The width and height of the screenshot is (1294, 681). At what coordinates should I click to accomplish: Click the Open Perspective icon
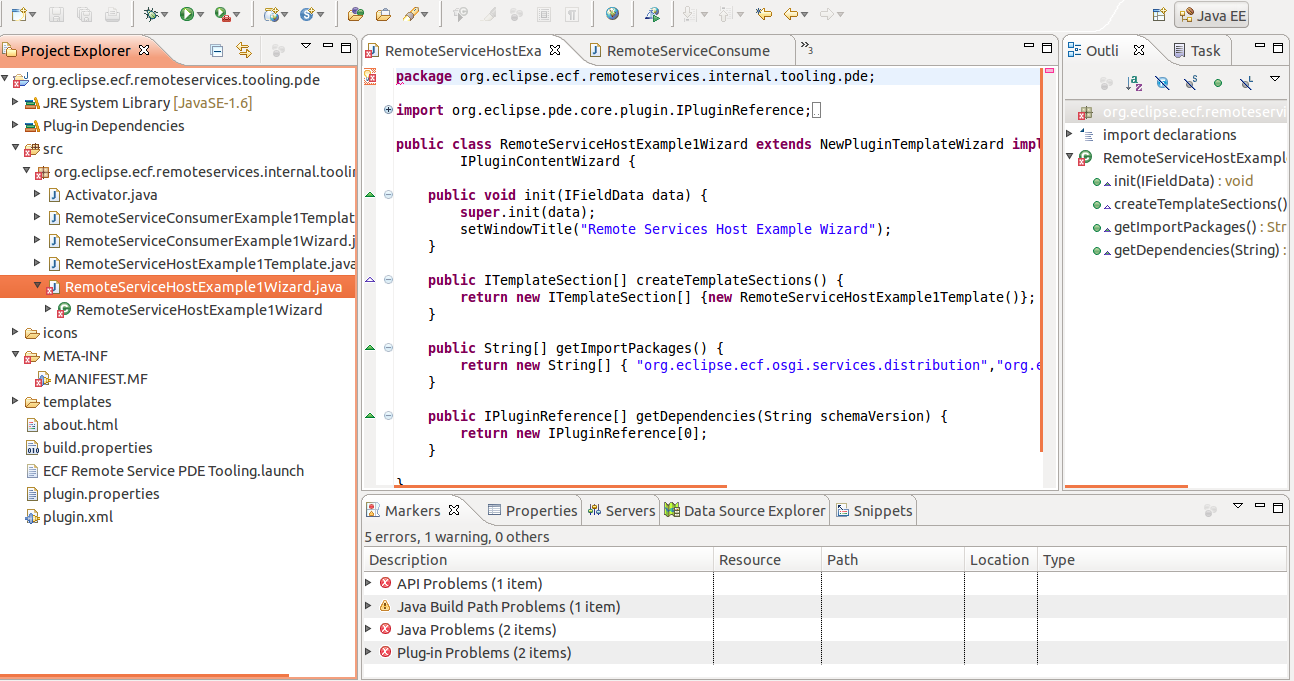pos(1159,15)
